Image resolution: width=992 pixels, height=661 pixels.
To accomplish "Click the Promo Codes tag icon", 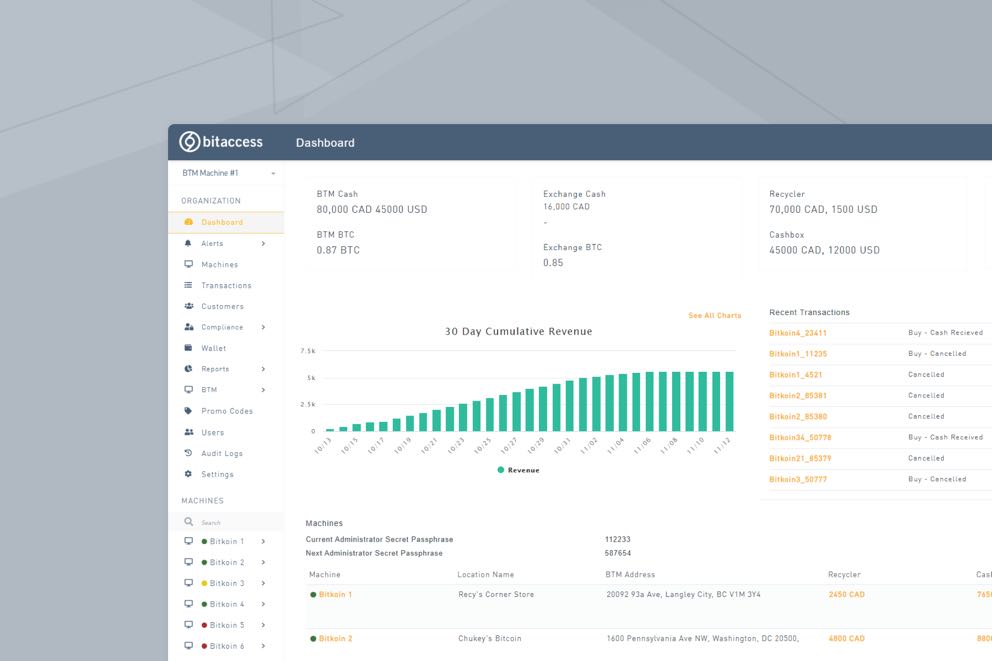I will coord(188,411).
